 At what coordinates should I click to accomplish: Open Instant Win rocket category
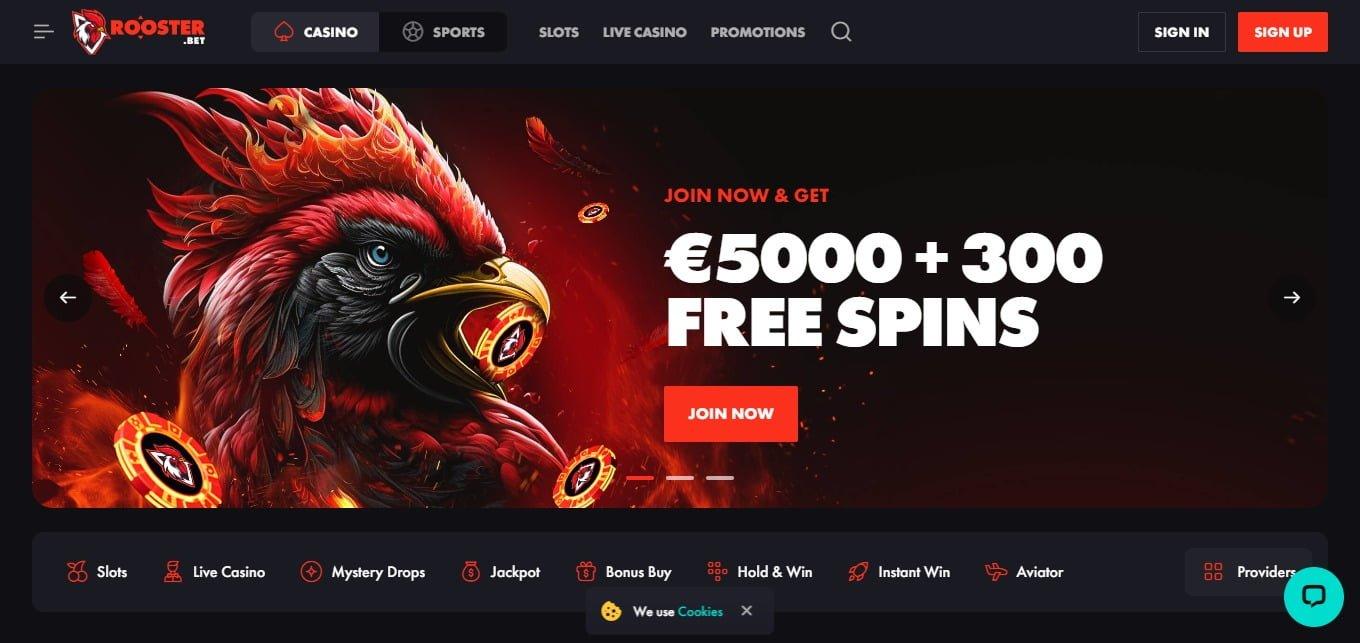(x=898, y=572)
